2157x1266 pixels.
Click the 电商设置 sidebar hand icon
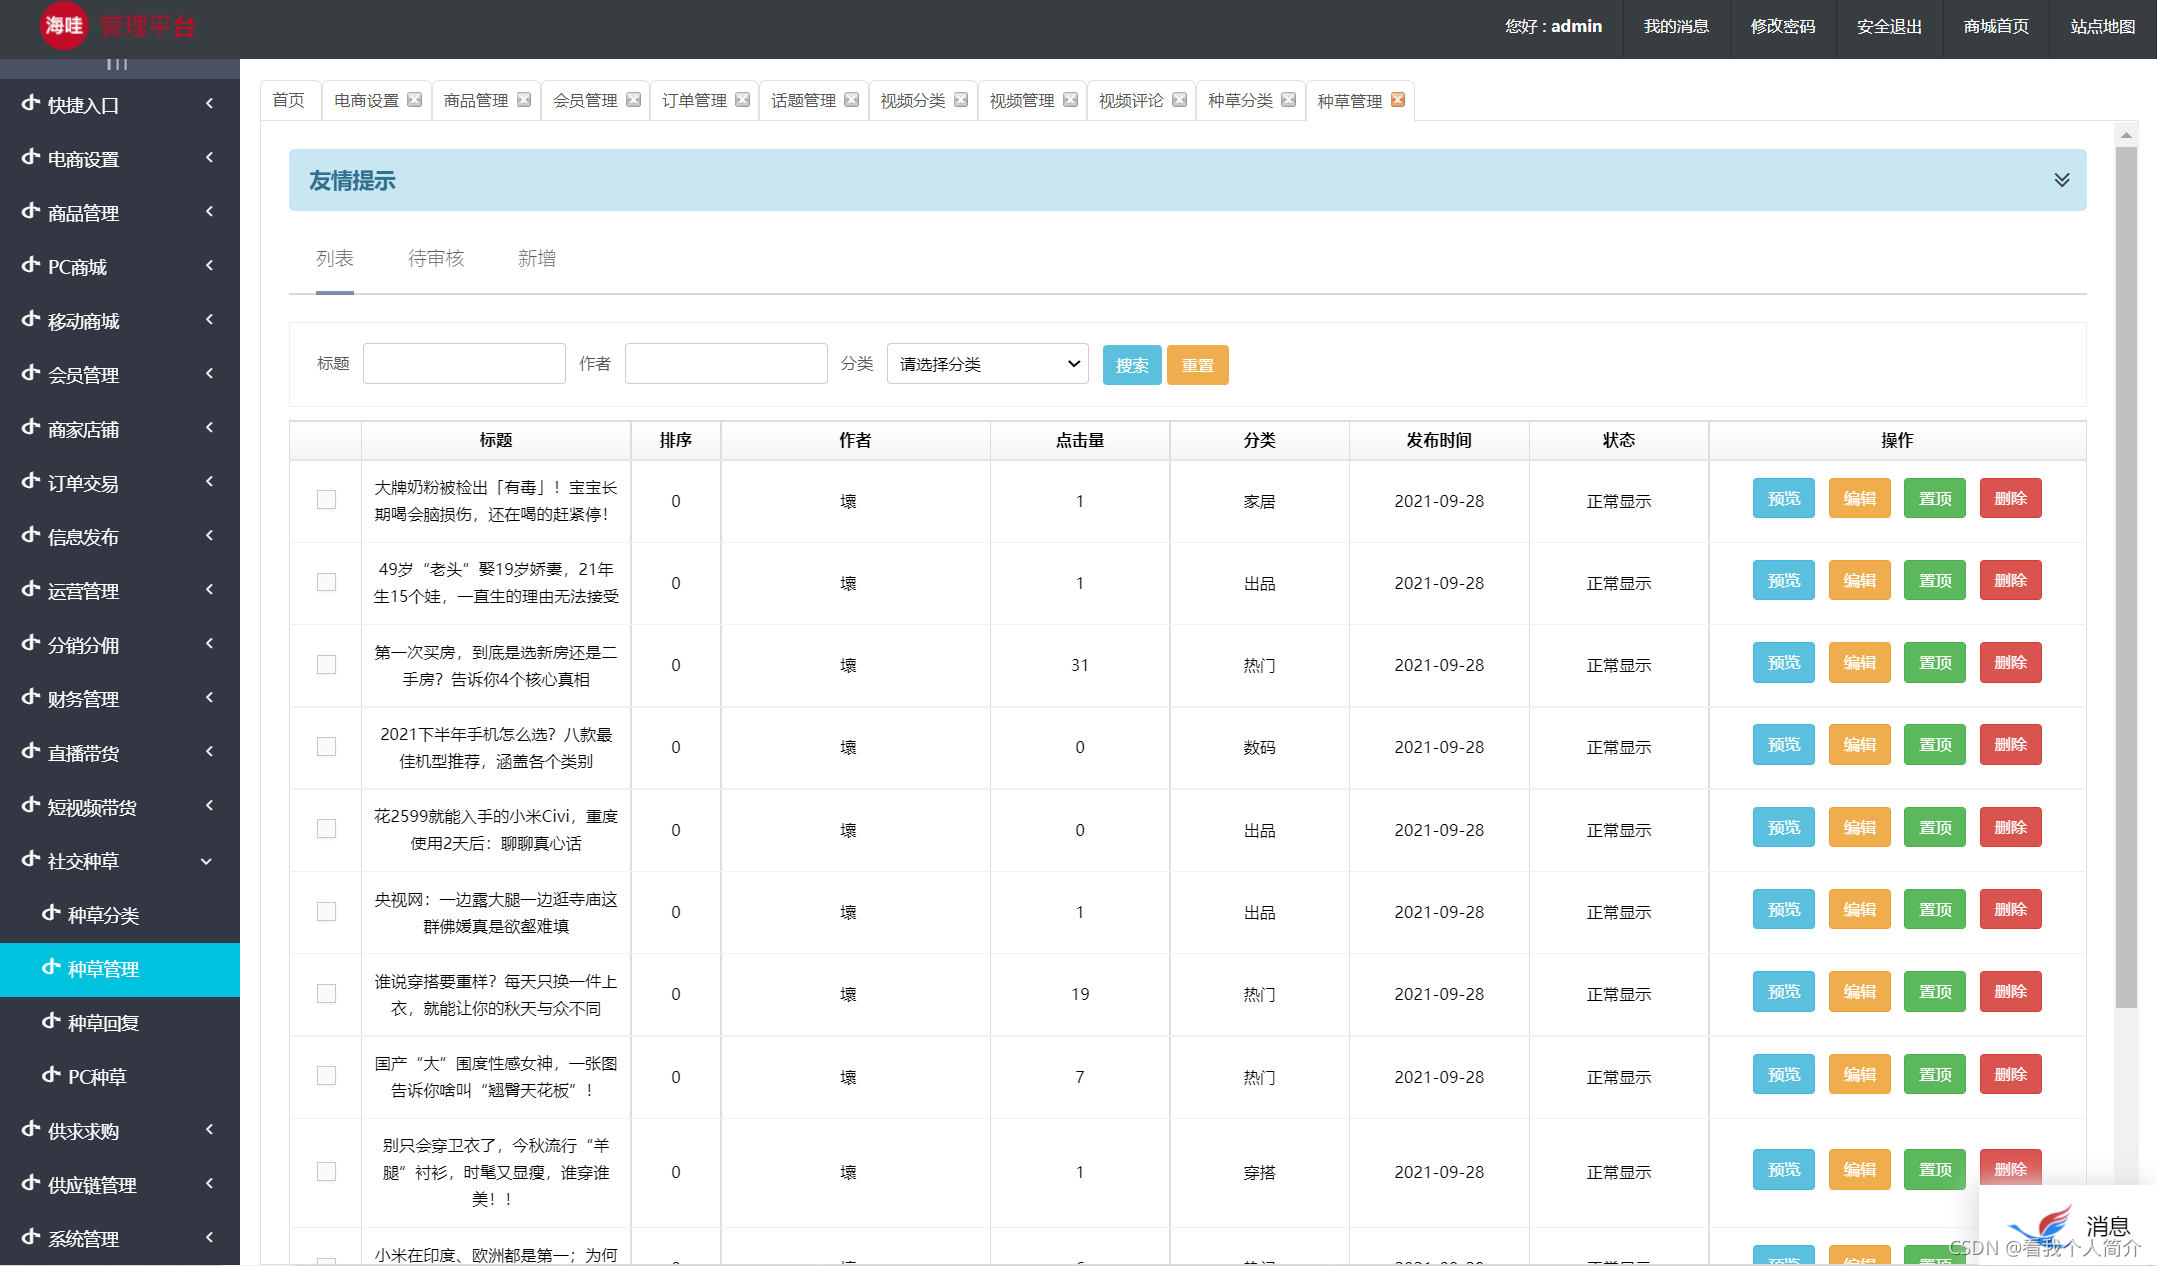pyautogui.click(x=31, y=157)
